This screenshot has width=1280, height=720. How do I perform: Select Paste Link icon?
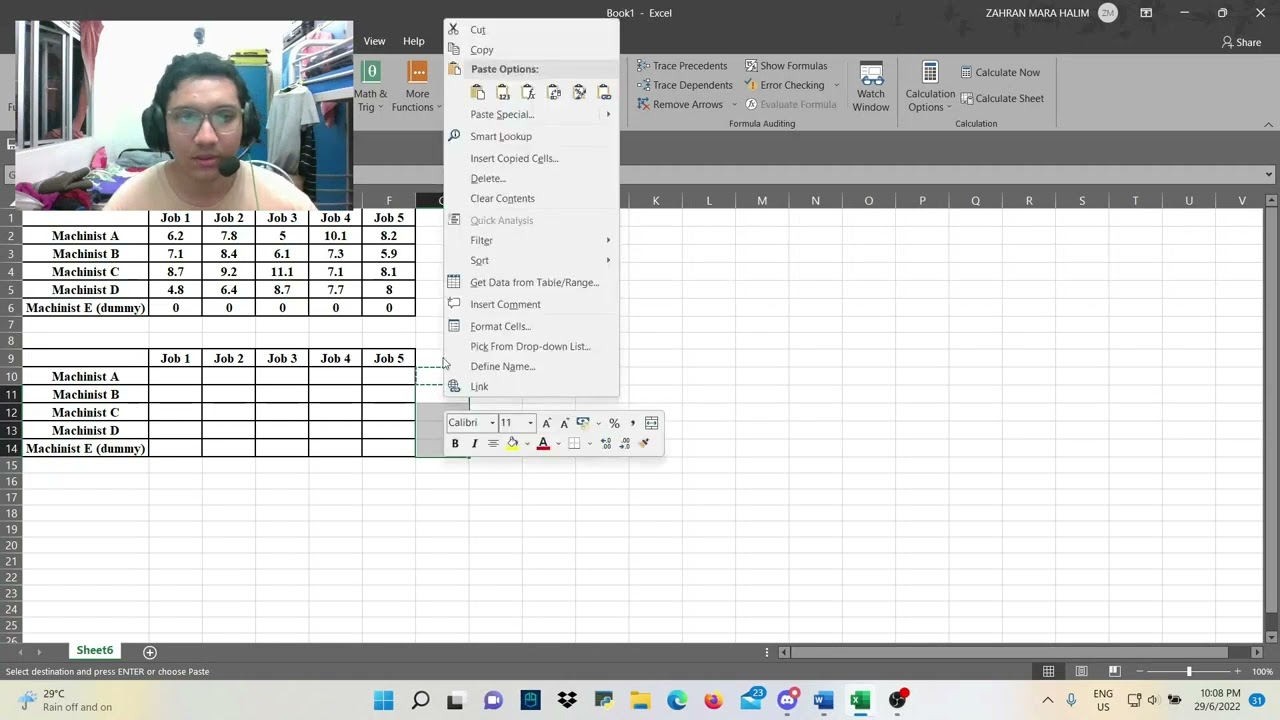click(x=604, y=92)
